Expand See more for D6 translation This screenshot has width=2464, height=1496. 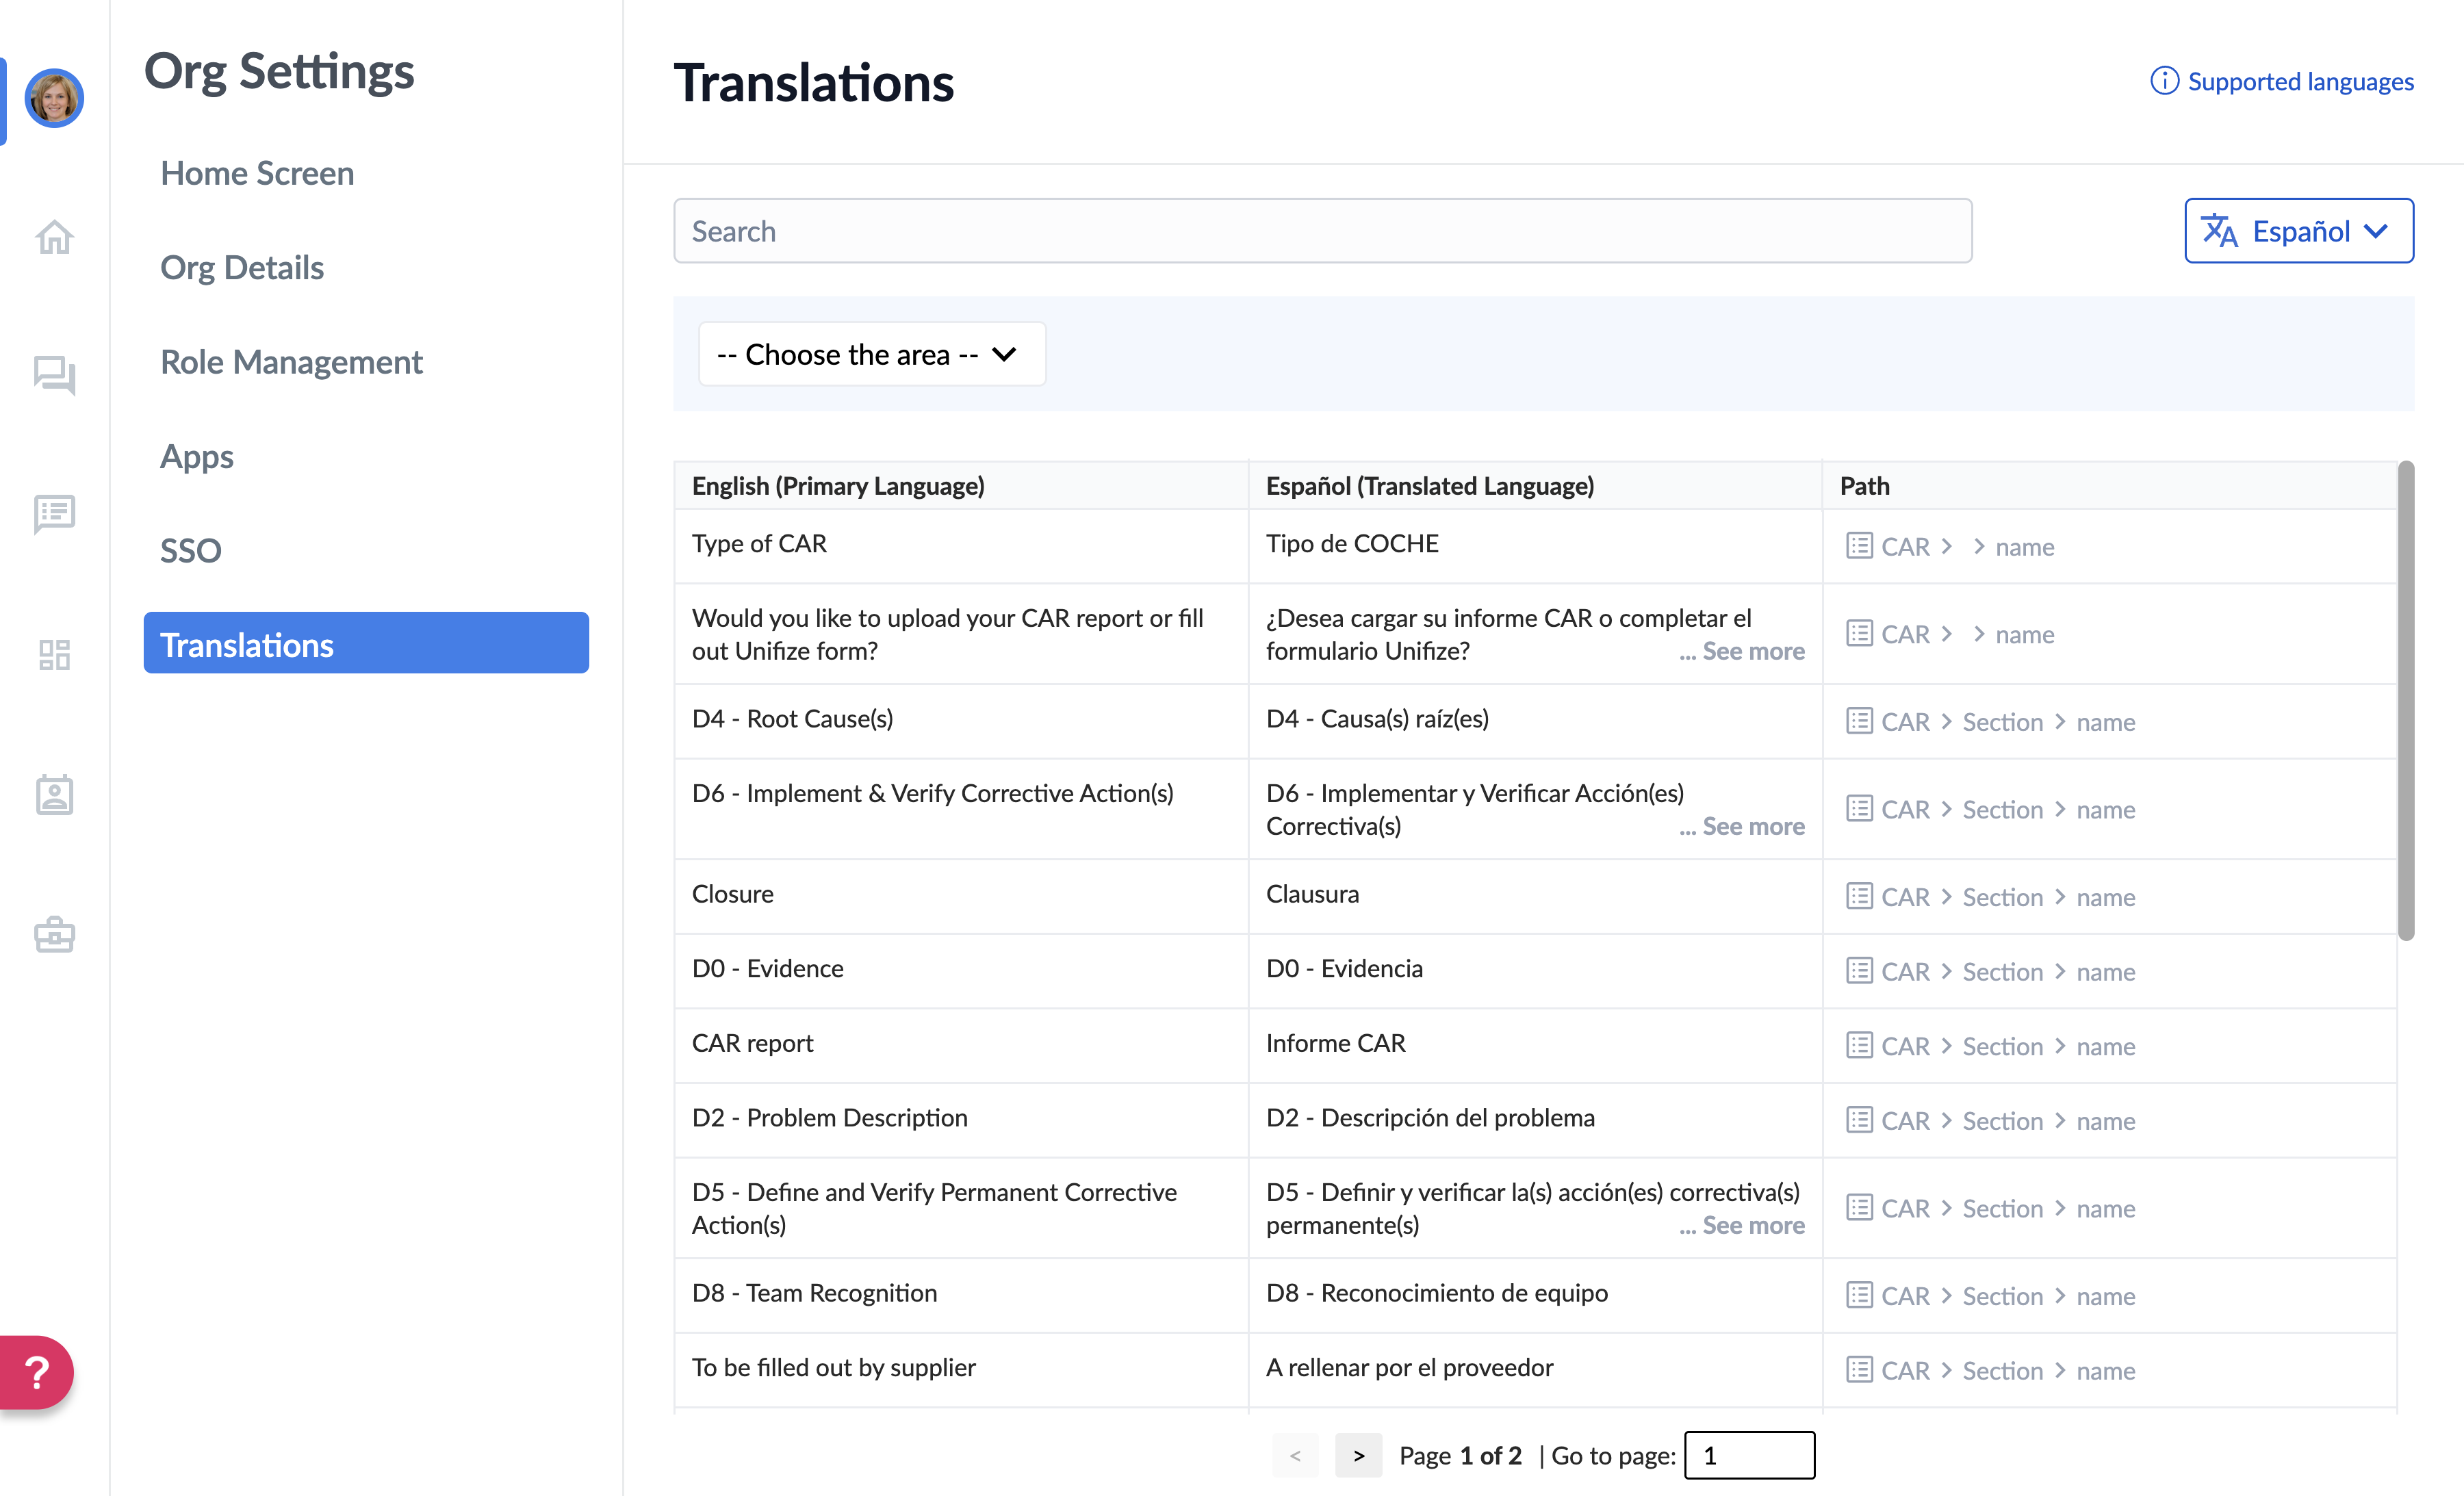coord(1742,826)
